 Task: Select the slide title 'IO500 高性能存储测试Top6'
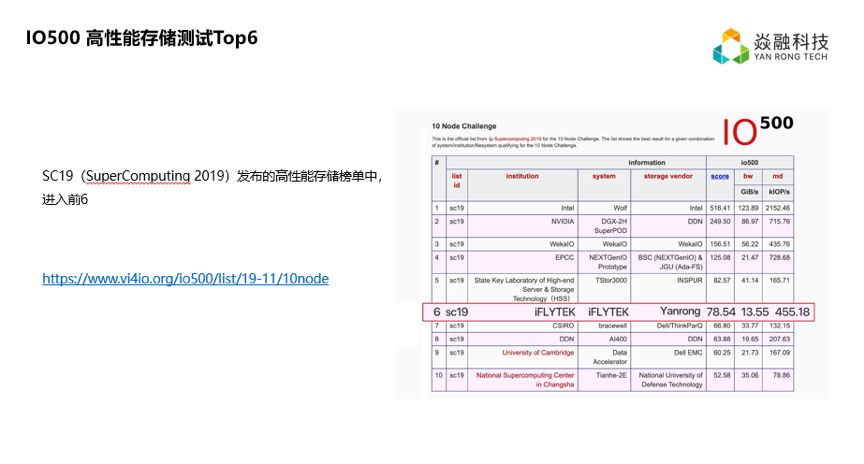(142, 38)
